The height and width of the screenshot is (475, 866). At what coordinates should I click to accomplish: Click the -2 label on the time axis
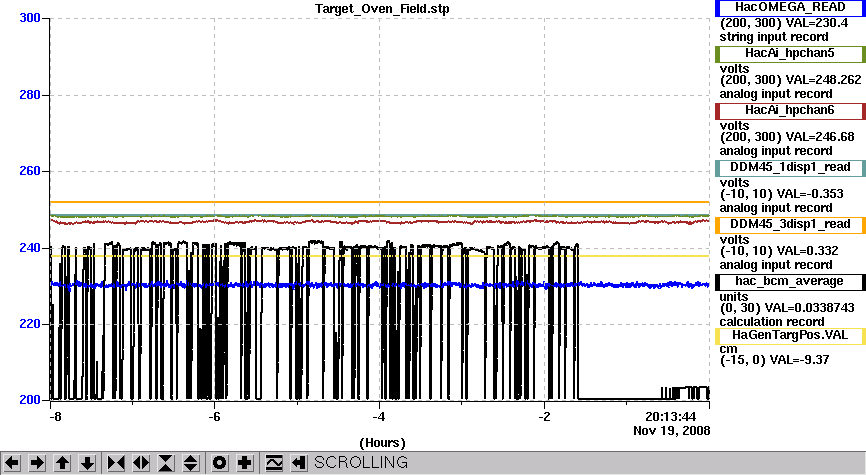[544, 416]
